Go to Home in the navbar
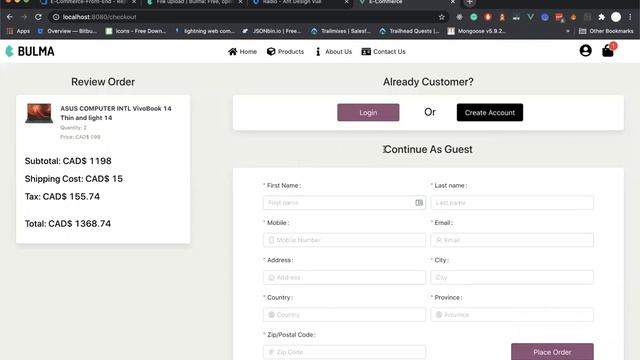Screen dimensions: 640x360 pyautogui.click(x=242, y=51)
